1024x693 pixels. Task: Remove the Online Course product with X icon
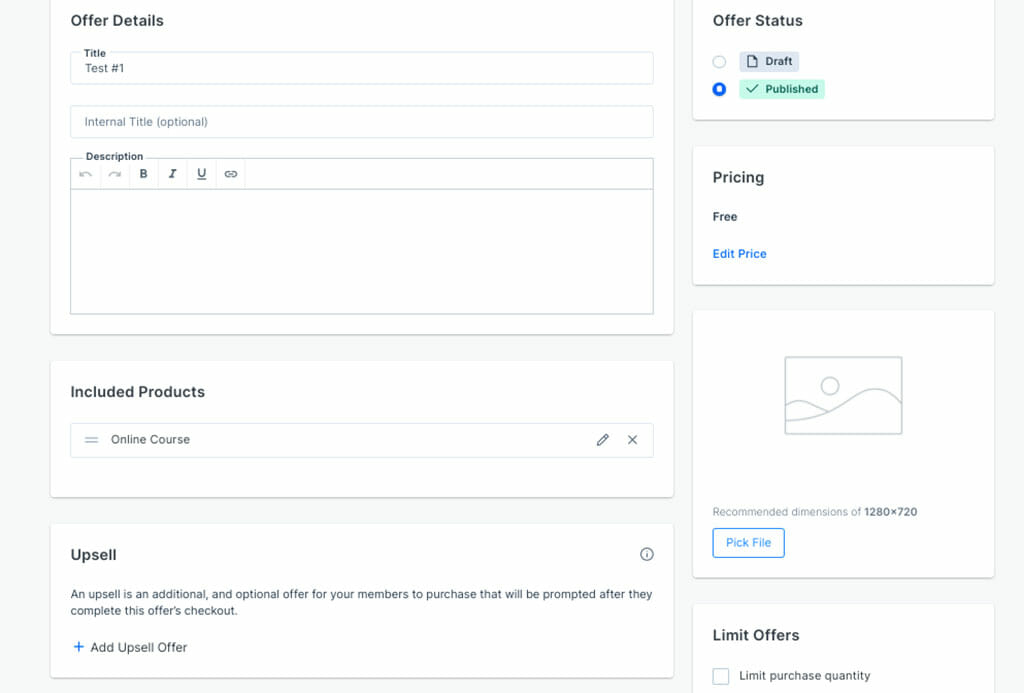[632, 440]
